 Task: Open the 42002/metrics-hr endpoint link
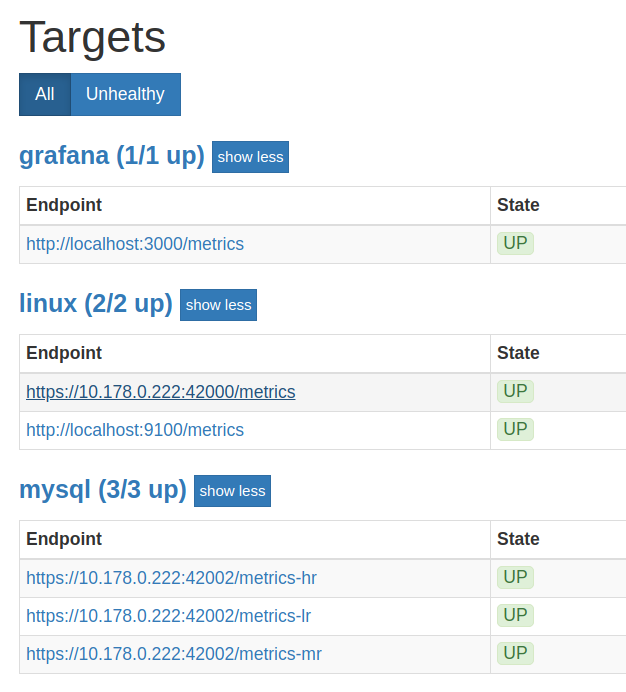click(171, 578)
